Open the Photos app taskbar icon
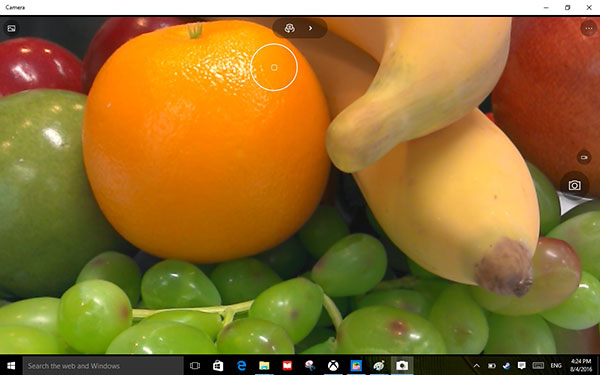600x375 pixels. [x=356, y=366]
